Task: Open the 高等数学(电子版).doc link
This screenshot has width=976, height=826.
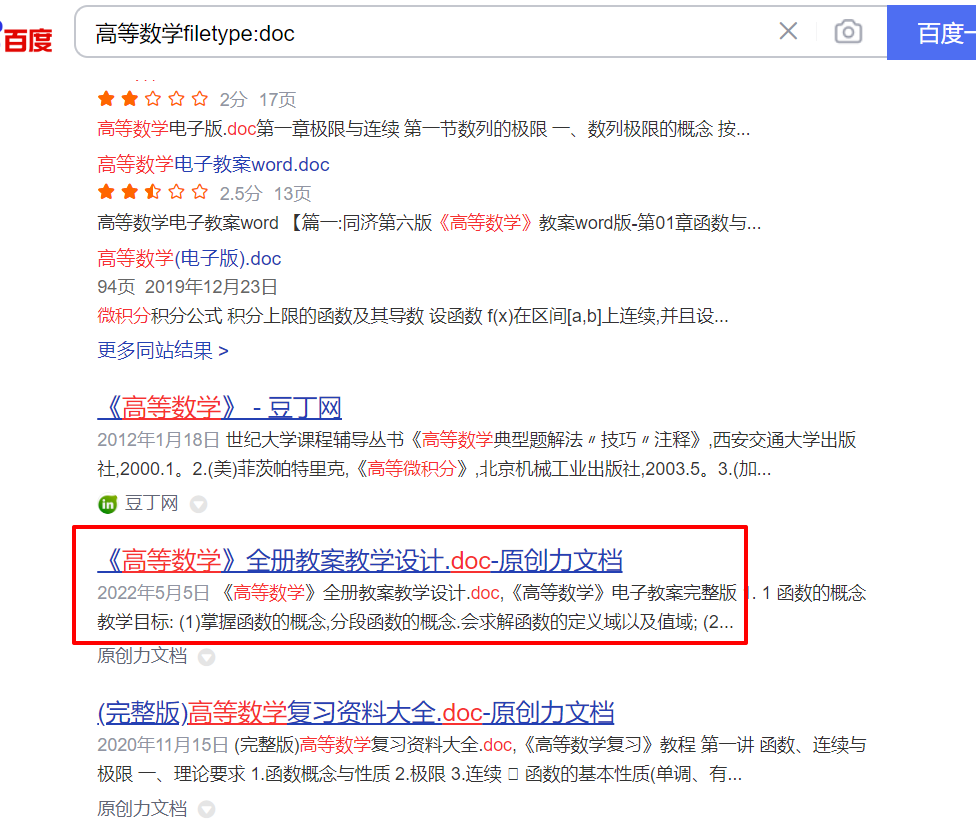Action: [x=189, y=258]
